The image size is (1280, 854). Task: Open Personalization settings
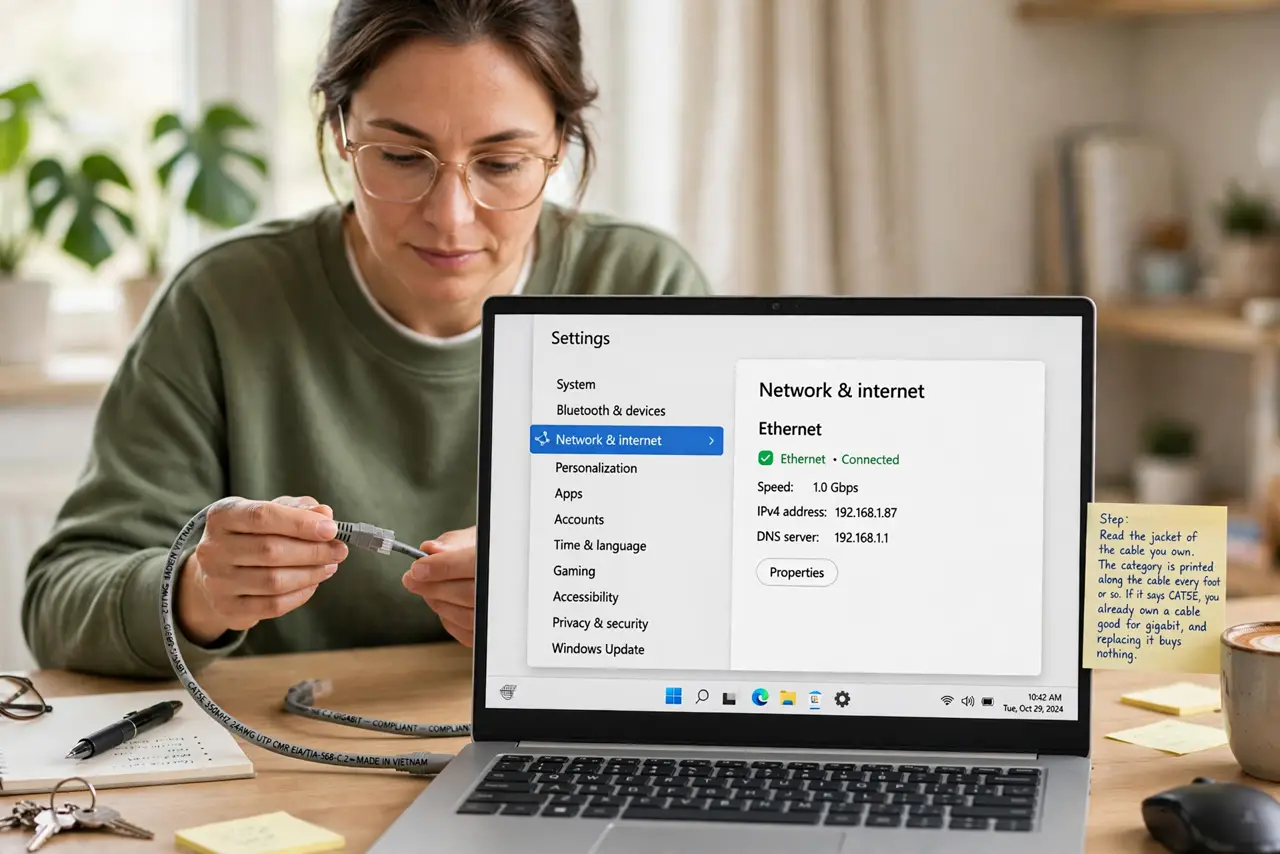pyautogui.click(x=596, y=468)
